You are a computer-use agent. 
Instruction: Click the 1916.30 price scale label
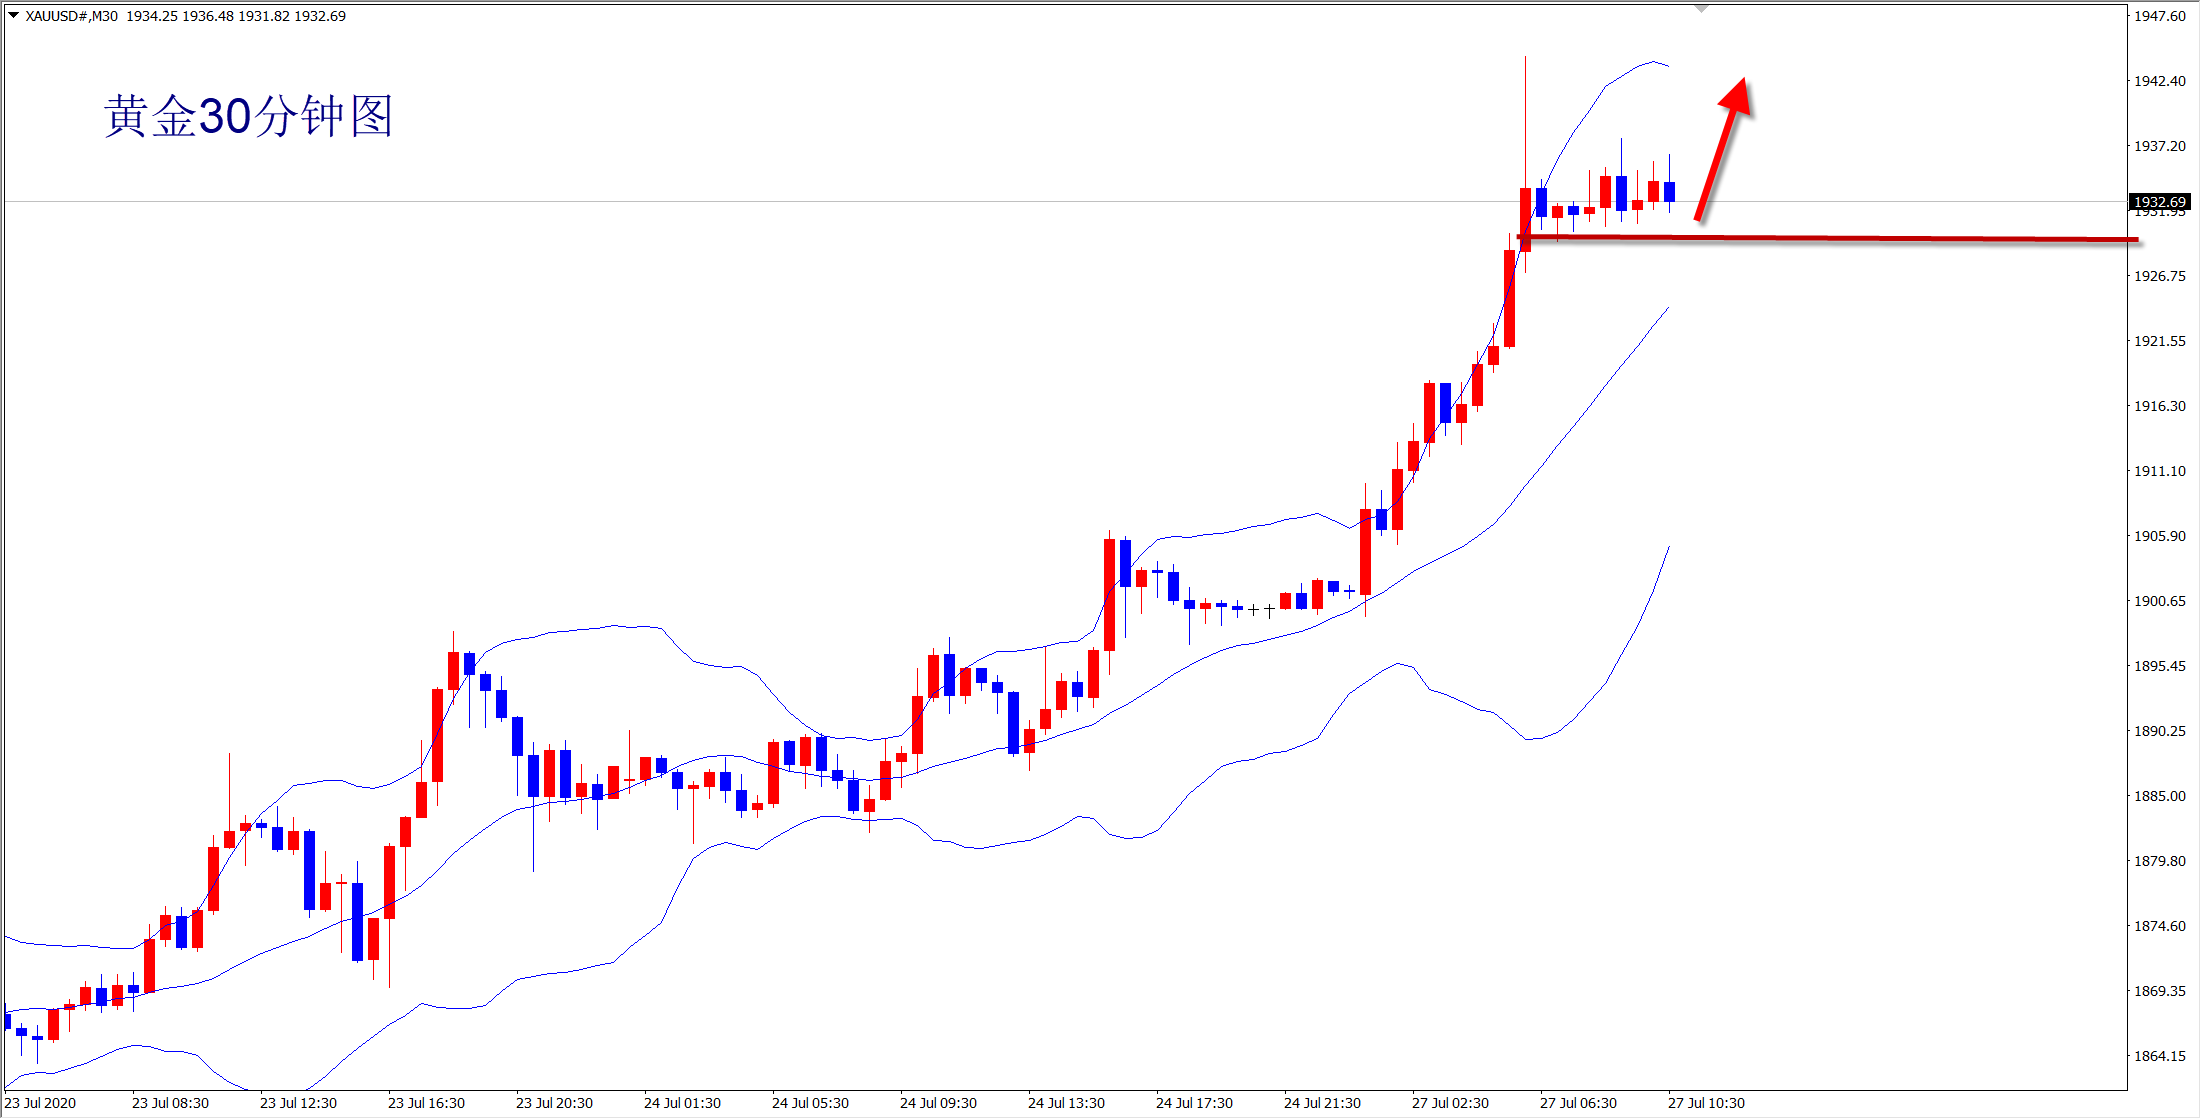(2160, 406)
